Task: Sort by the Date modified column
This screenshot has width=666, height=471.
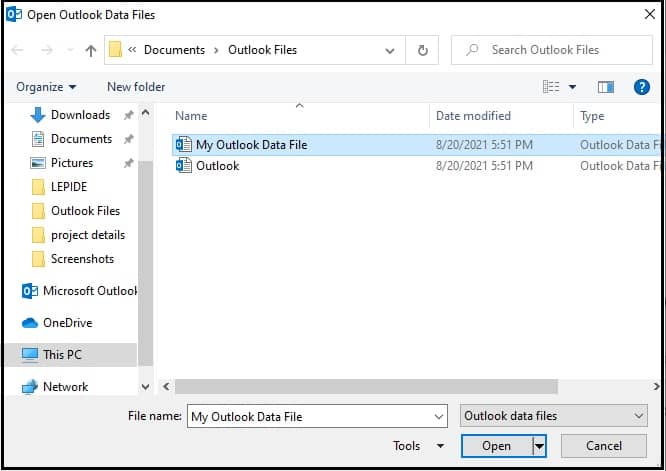Action: 473,116
